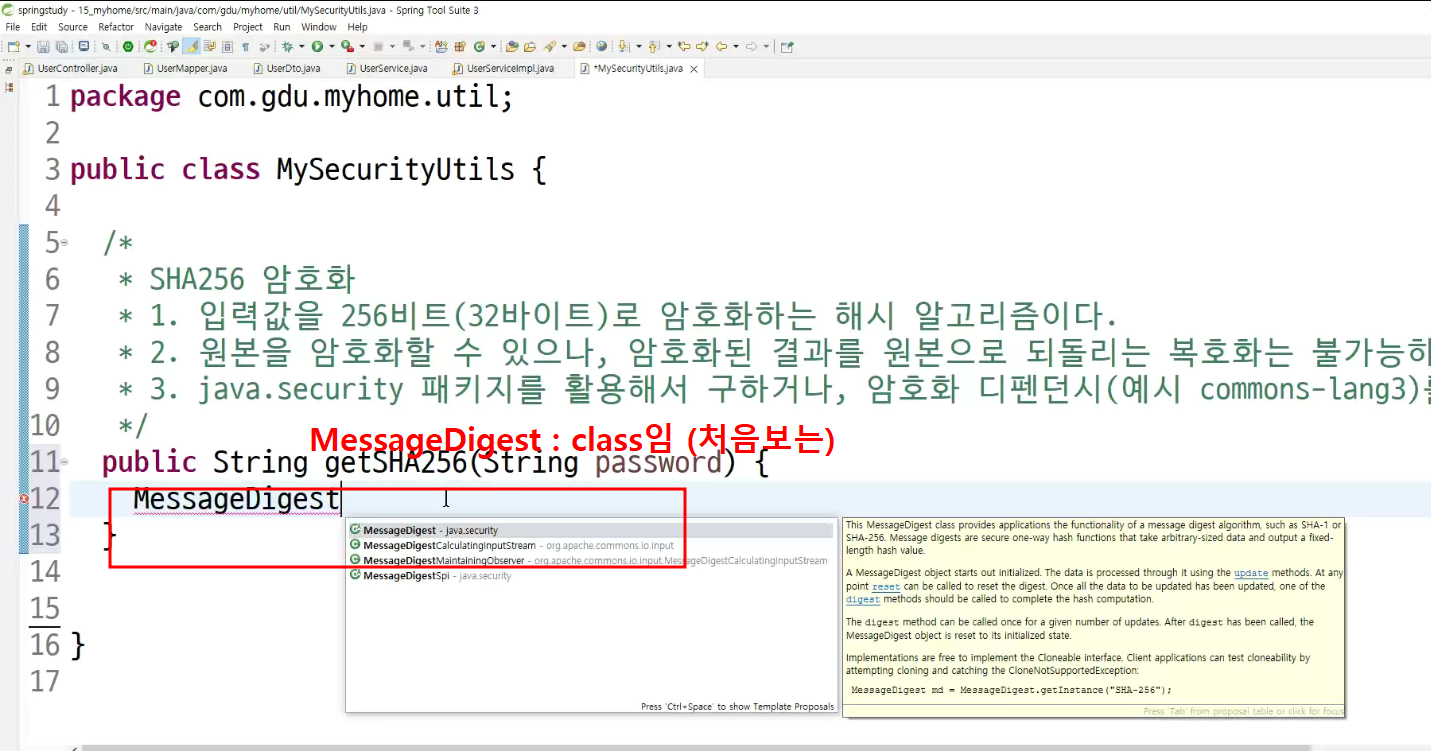Toggle Mark Occurrences highlighter icon
1431x751 pixels.
coord(192,46)
